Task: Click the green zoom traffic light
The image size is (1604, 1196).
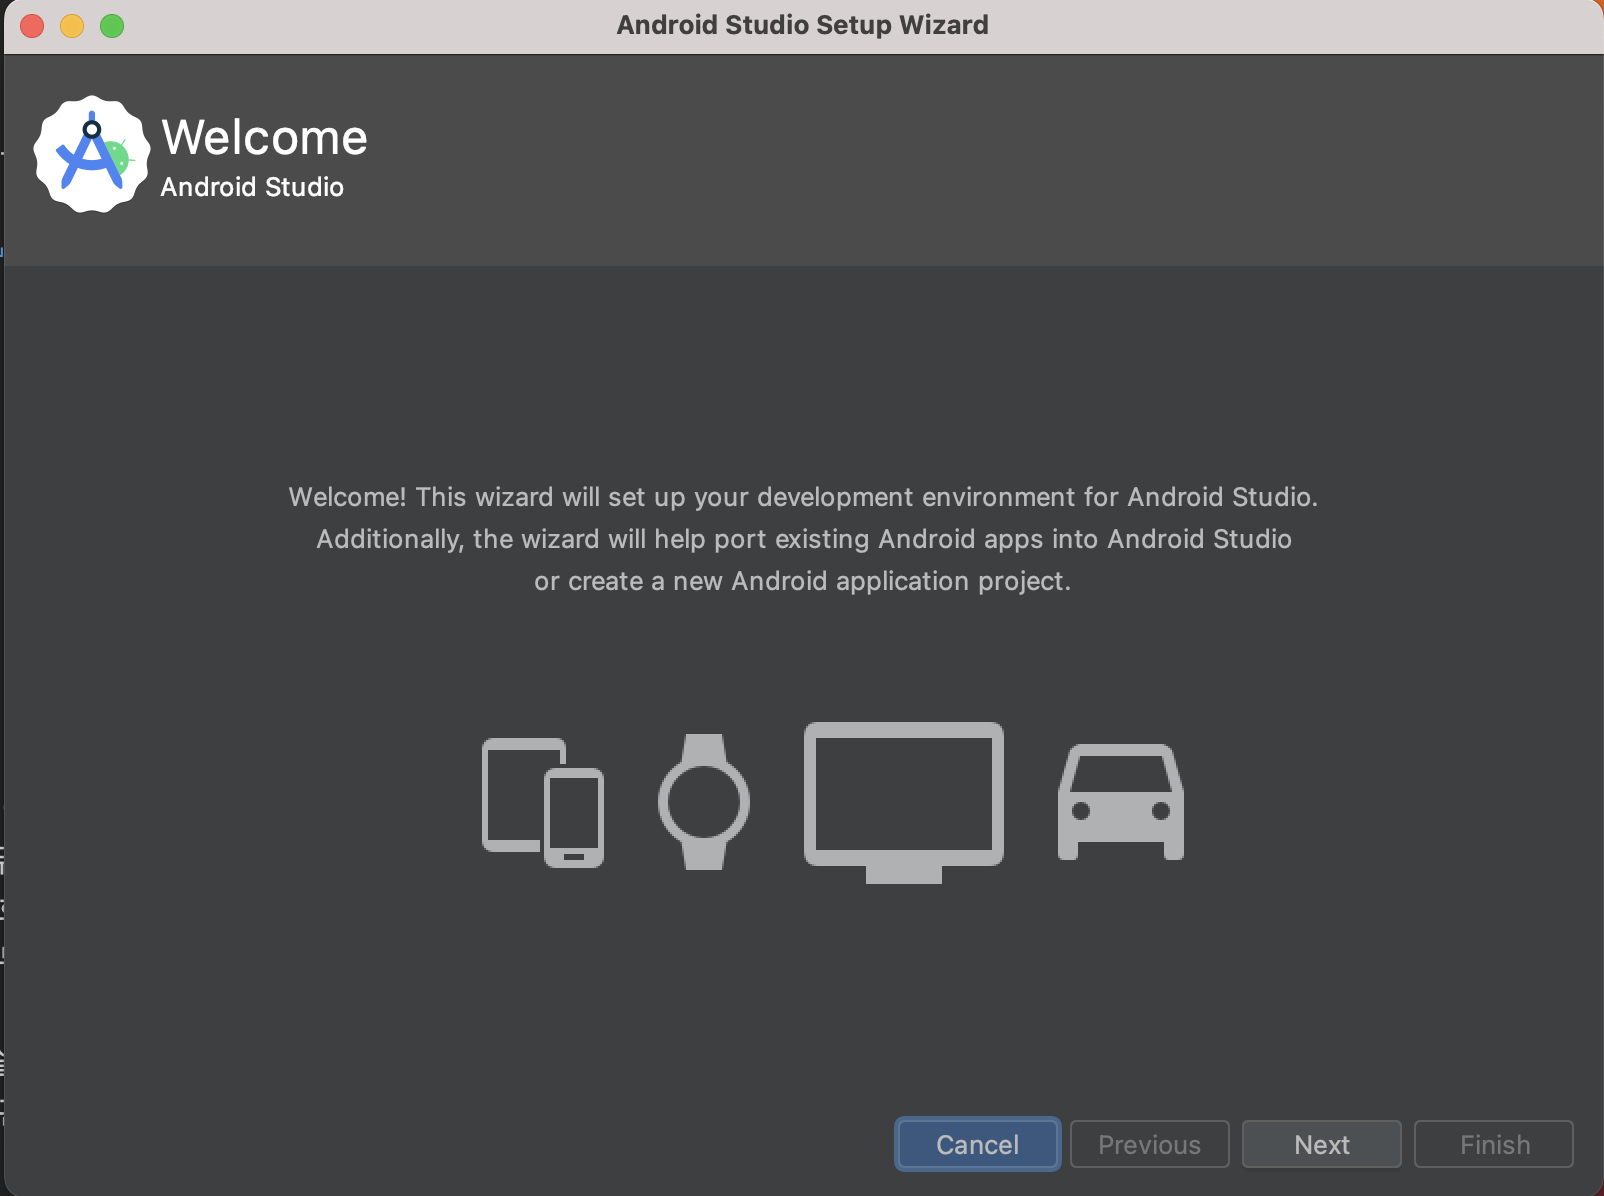Action: click(x=113, y=26)
